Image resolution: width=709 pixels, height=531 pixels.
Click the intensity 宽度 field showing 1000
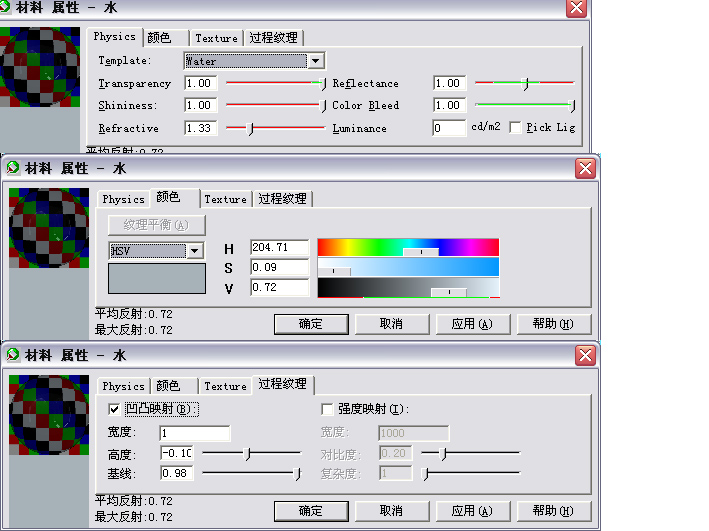pos(414,433)
